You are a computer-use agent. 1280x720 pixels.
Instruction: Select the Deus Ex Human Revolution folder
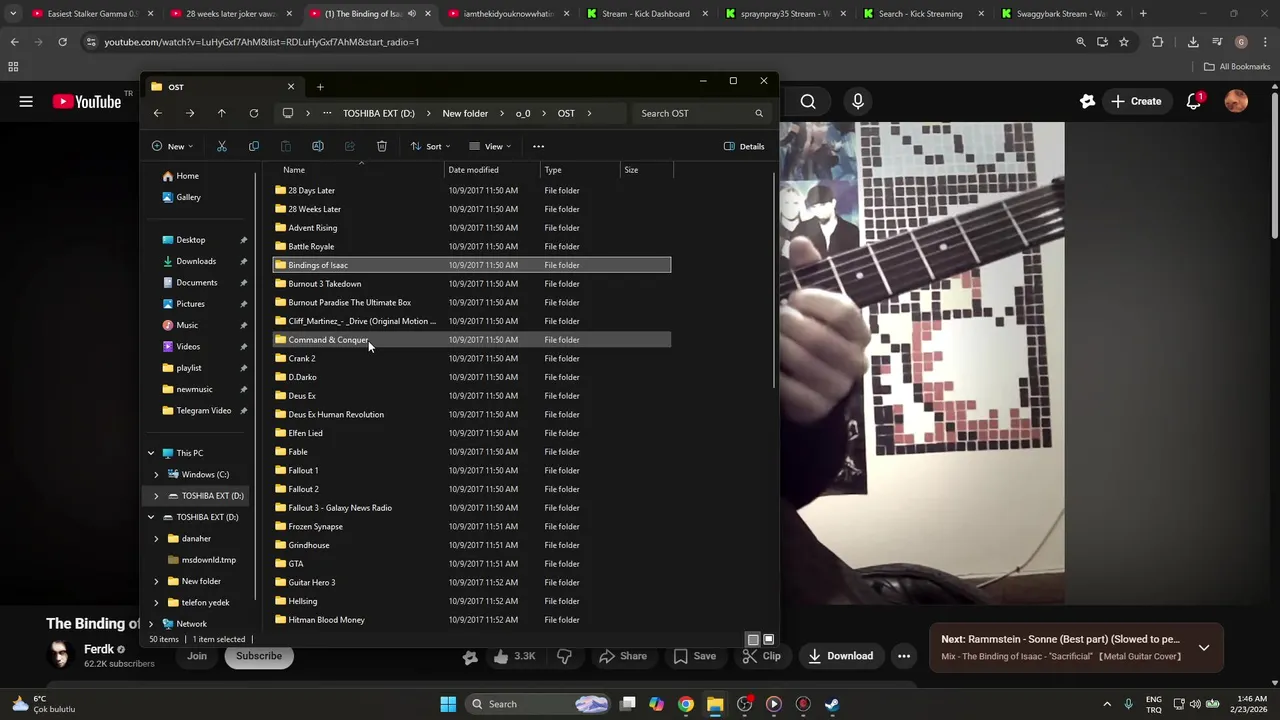point(471,414)
